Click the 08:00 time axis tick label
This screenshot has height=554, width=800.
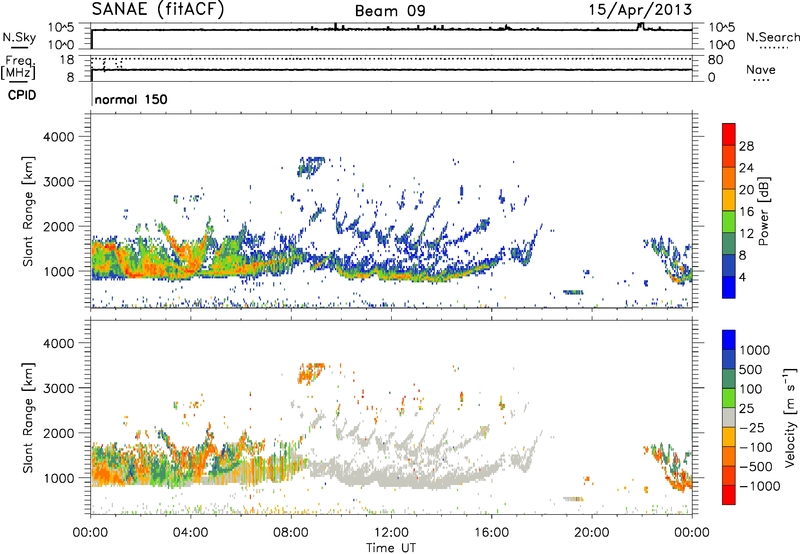(291, 533)
